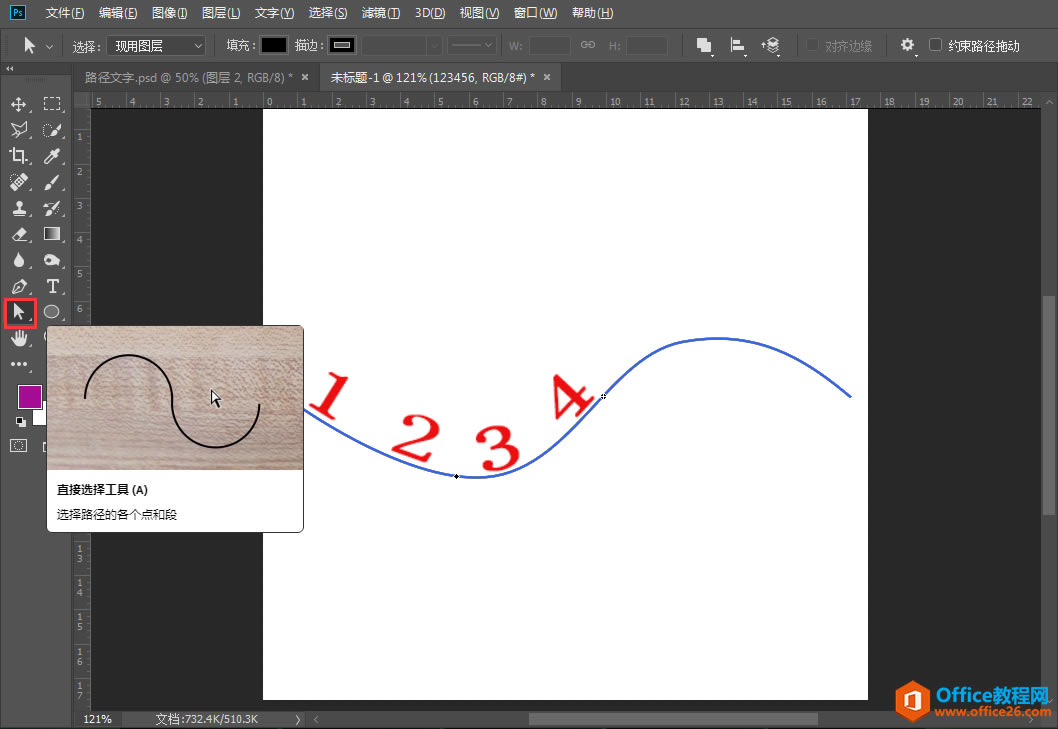
Task: Click the vertical scrollbar thumb
Action: (x=1049, y=406)
